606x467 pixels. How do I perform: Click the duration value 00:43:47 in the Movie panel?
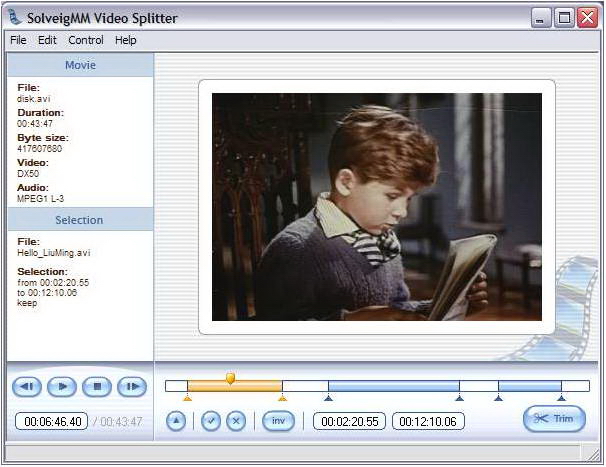click(x=35, y=124)
